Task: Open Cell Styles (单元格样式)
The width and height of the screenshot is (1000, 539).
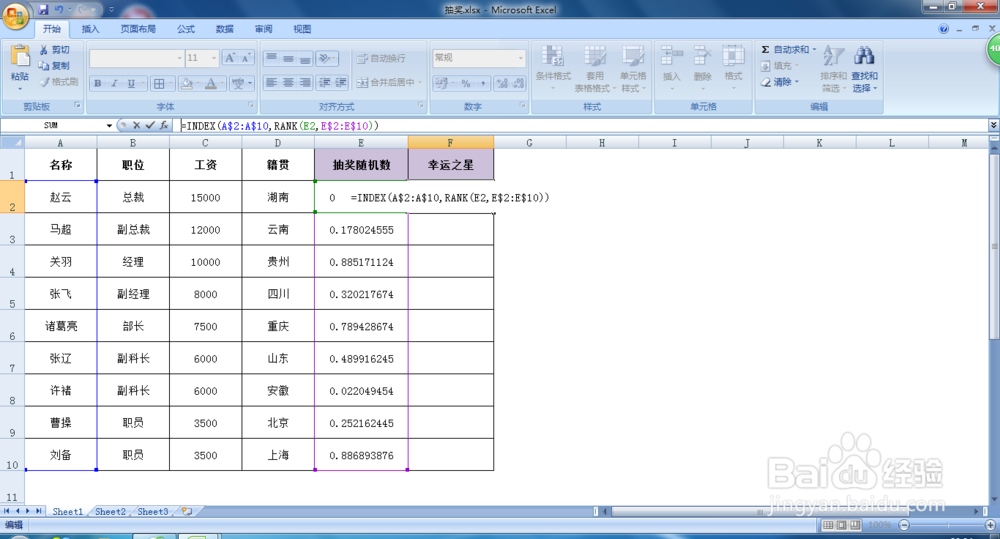Action: pos(633,68)
